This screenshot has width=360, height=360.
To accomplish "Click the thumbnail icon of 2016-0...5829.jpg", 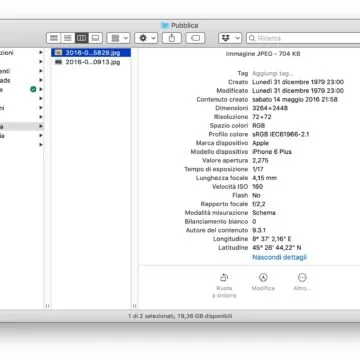I will click(59, 53).
